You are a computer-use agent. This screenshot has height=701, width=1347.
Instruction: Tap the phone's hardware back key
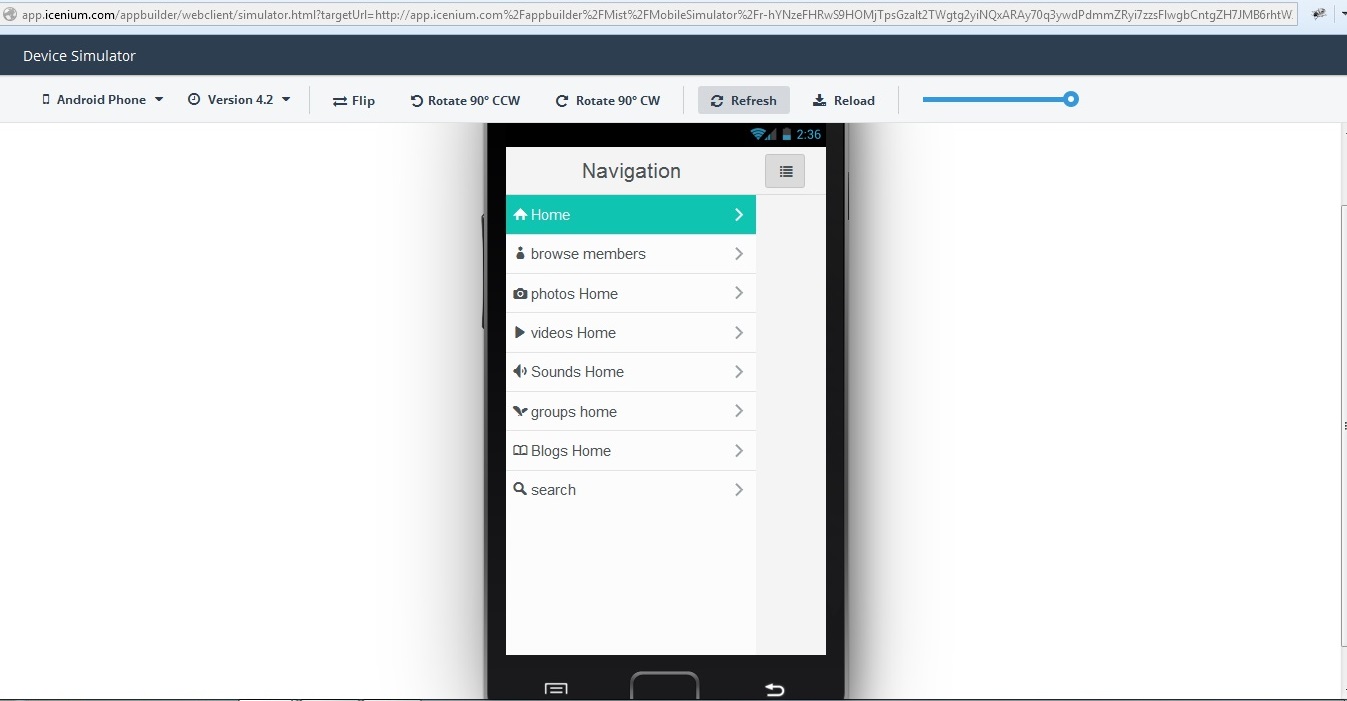[x=774, y=689]
